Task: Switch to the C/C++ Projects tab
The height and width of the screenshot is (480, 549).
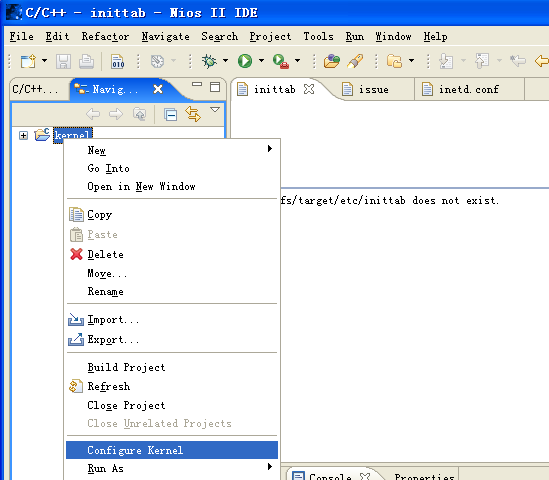Action: pos(35,89)
